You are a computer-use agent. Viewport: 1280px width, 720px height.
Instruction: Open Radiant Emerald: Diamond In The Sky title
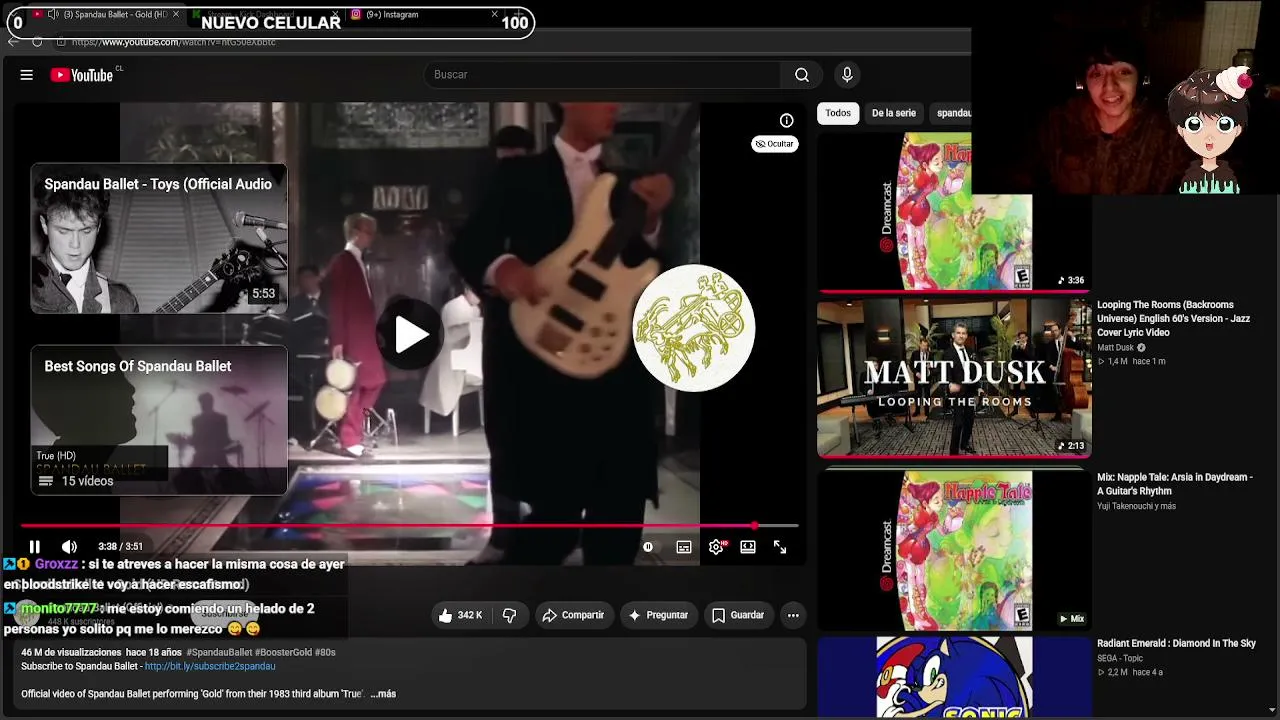click(x=1176, y=644)
